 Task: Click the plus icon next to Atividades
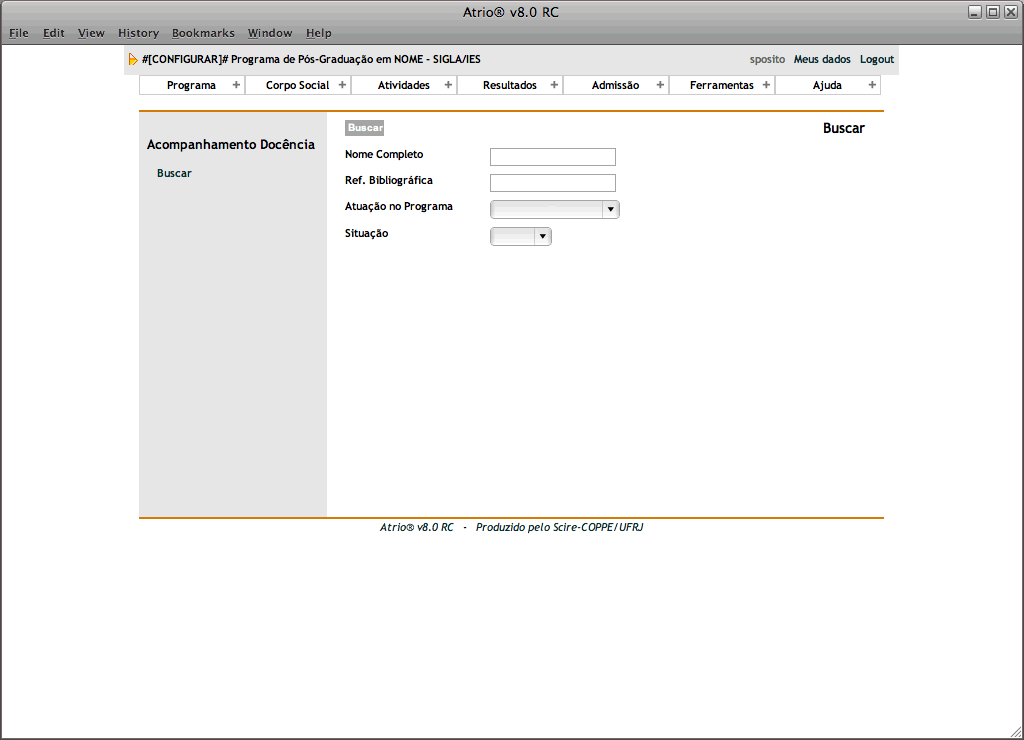pos(448,85)
